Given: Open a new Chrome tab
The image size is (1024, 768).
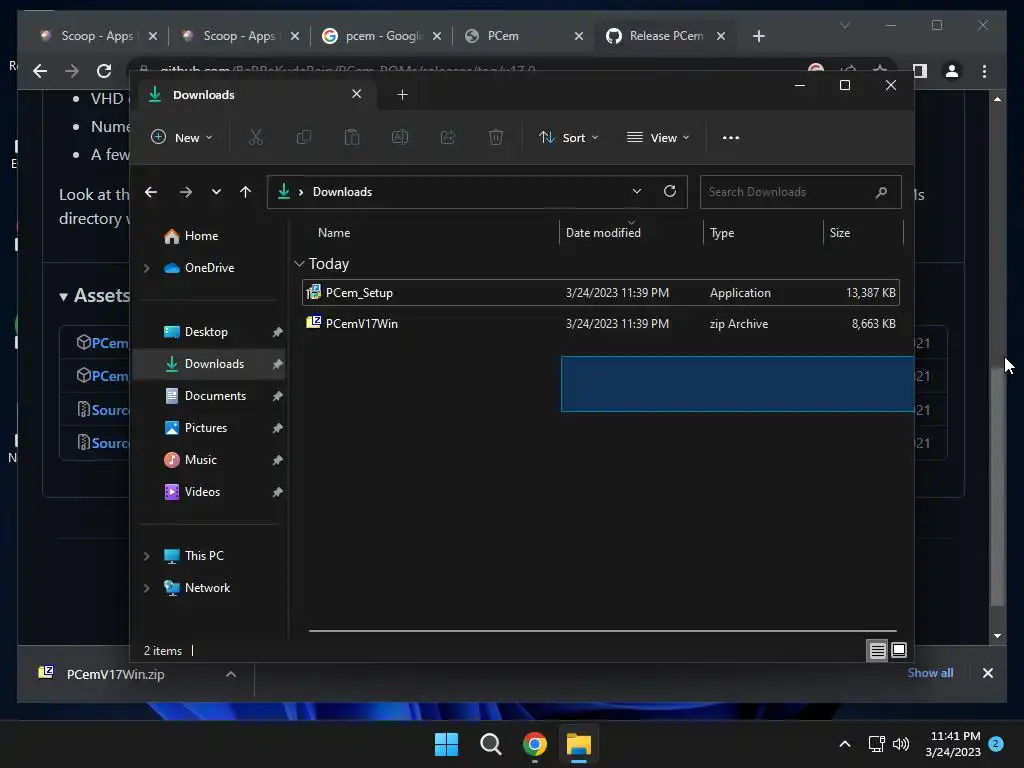Looking at the screenshot, I should [x=758, y=36].
